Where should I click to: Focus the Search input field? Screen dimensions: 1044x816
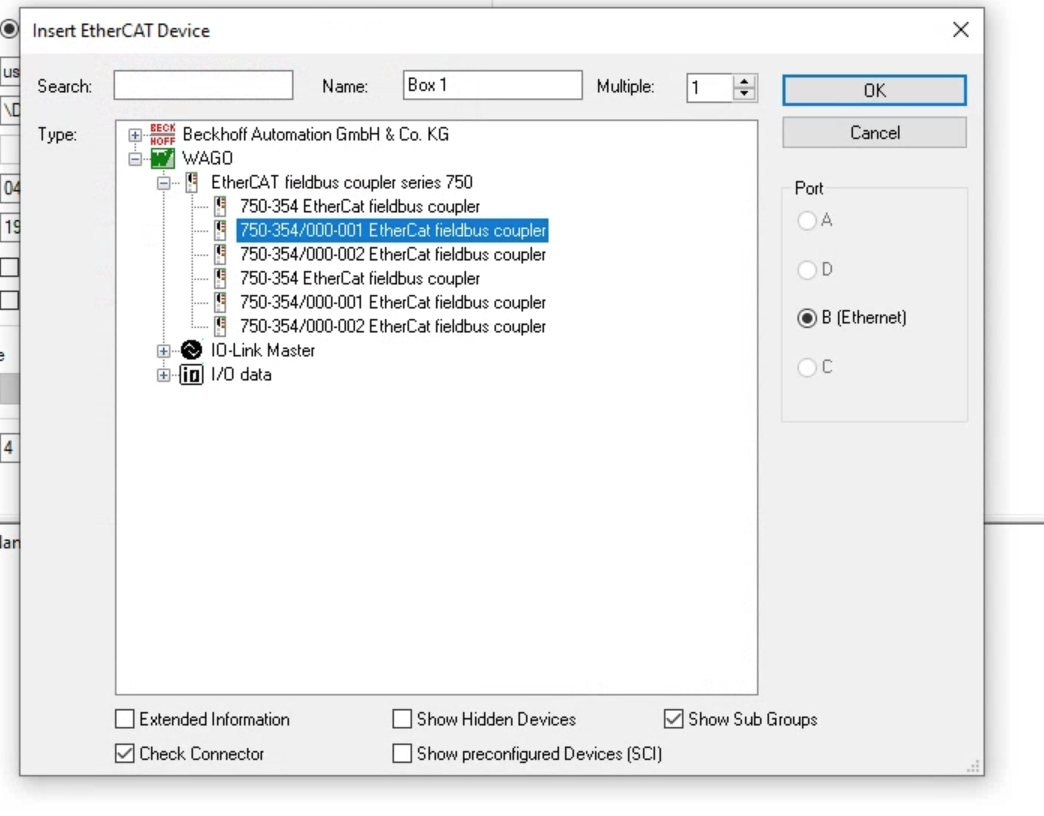point(203,85)
